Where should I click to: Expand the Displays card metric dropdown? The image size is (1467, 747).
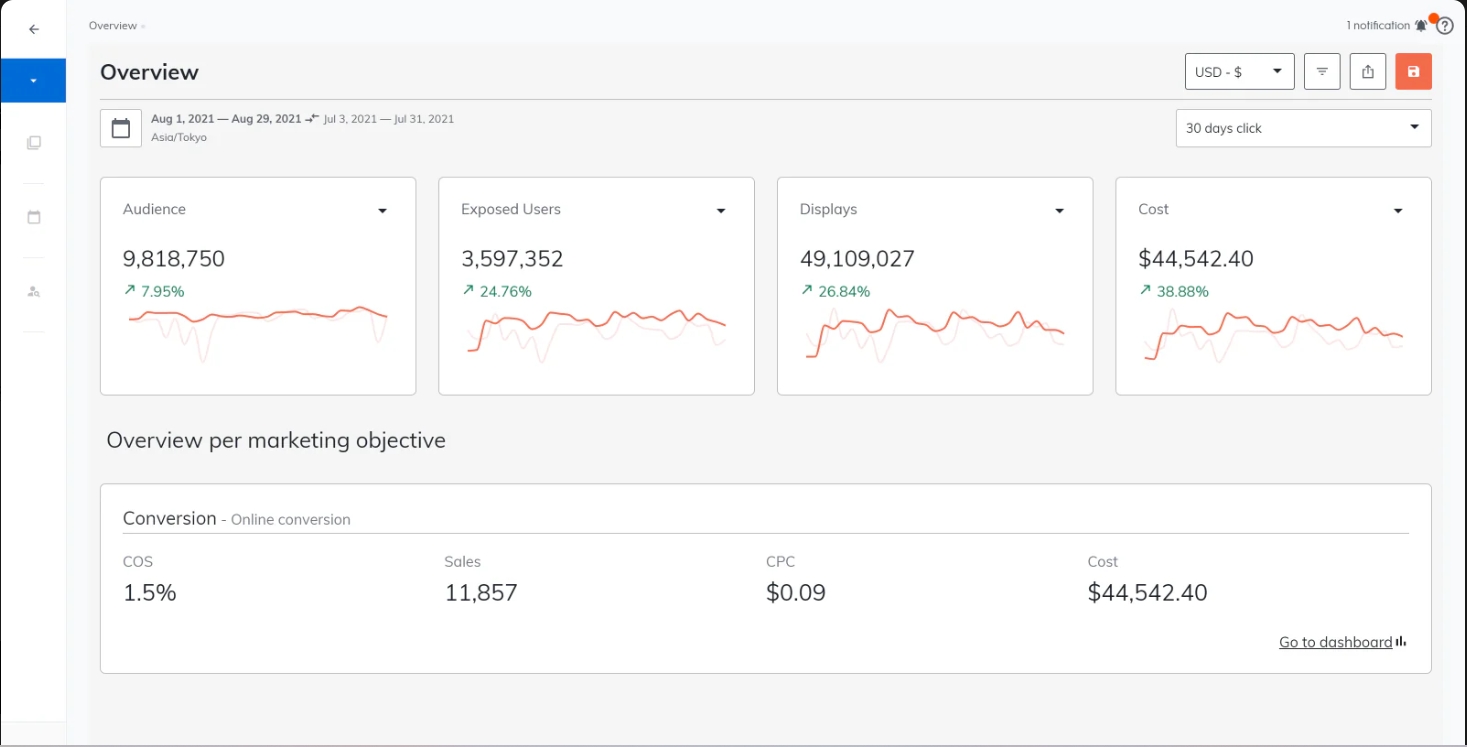[x=1060, y=211]
